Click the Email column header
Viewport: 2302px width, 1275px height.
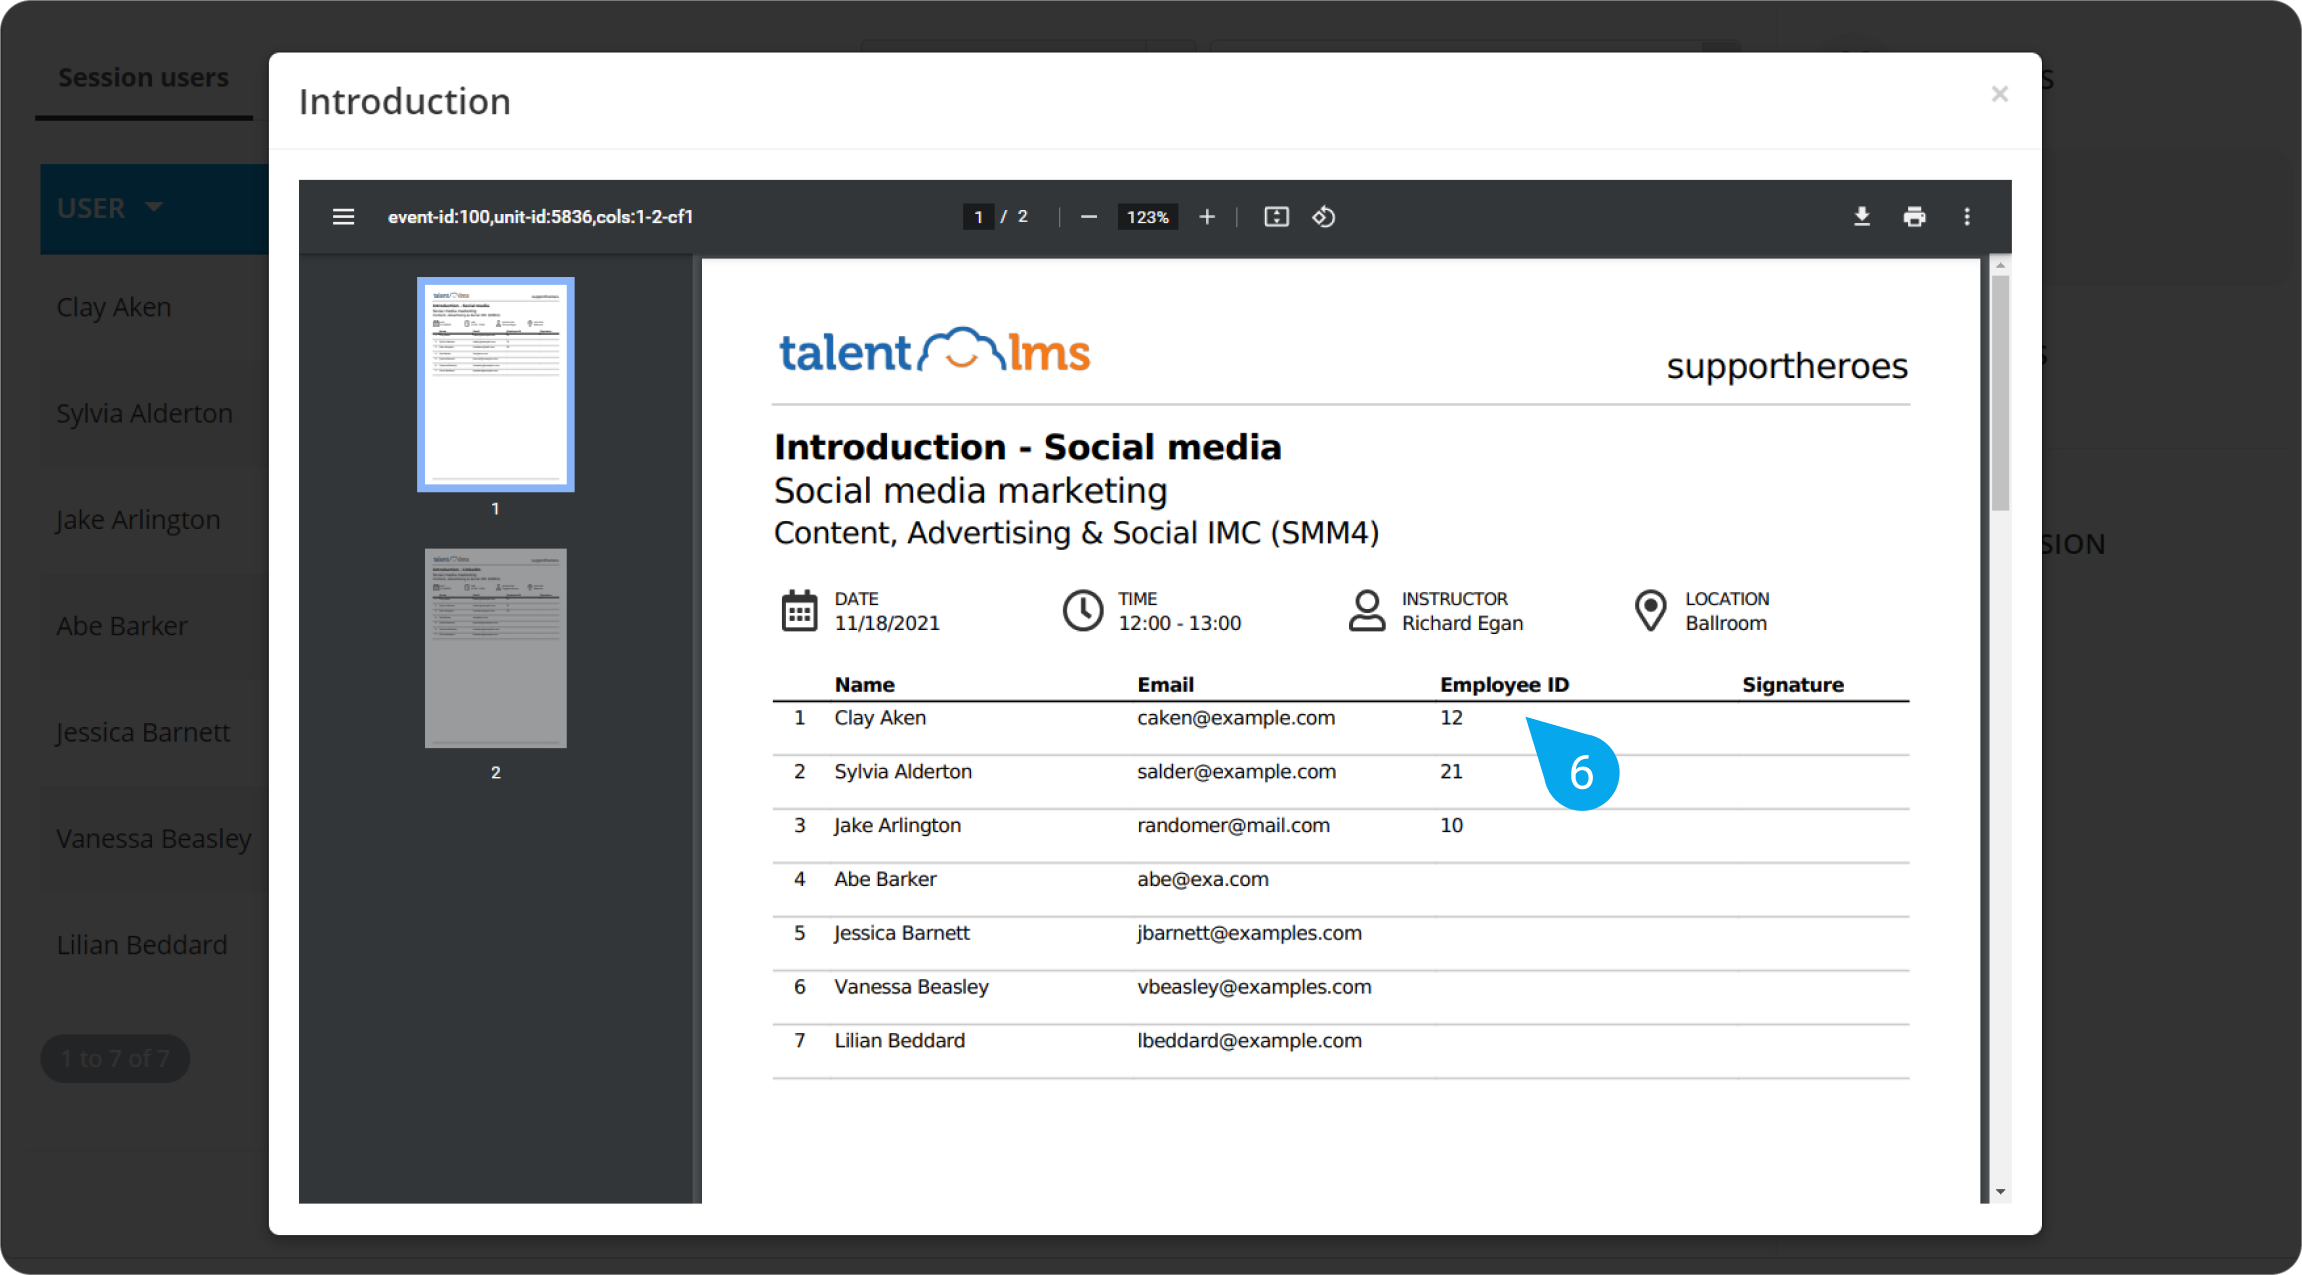(x=1166, y=685)
